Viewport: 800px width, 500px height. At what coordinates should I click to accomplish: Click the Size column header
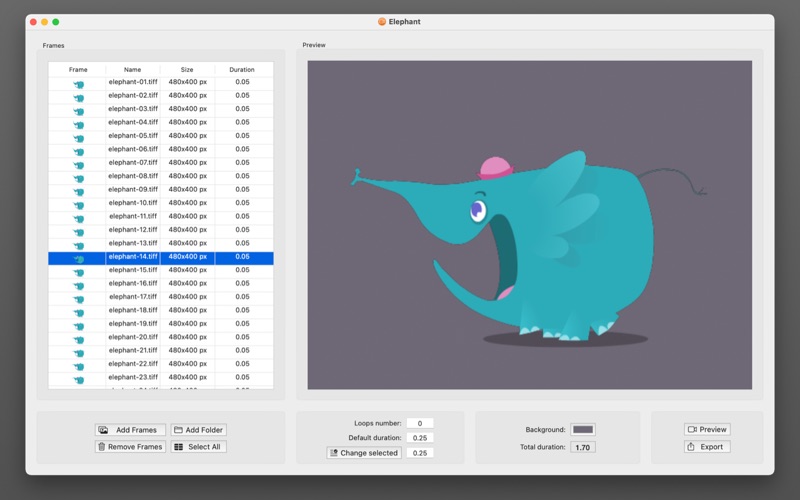point(187,69)
